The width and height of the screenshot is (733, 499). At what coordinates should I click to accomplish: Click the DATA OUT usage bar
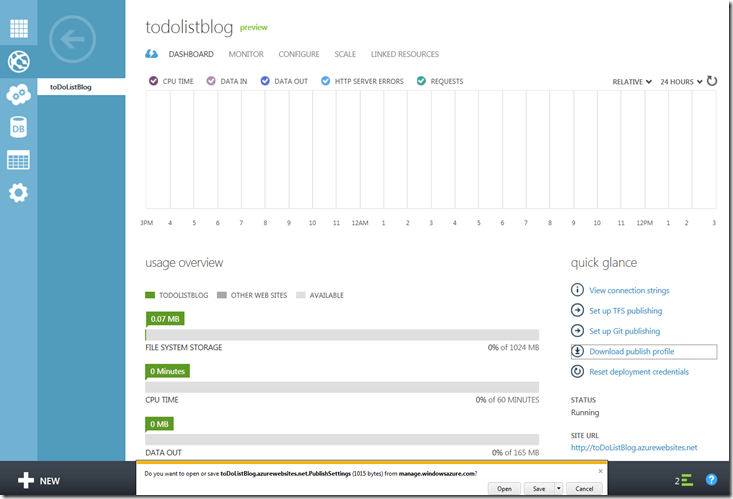coord(342,440)
